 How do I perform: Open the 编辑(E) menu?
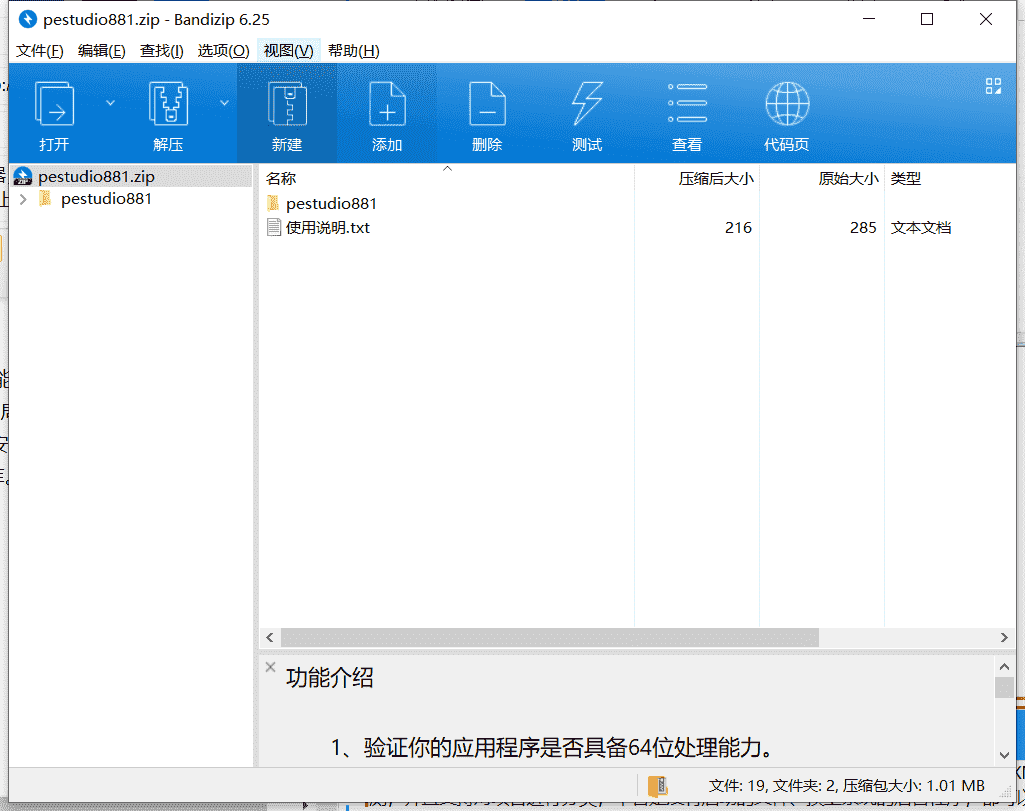pyautogui.click(x=101, y=51)
